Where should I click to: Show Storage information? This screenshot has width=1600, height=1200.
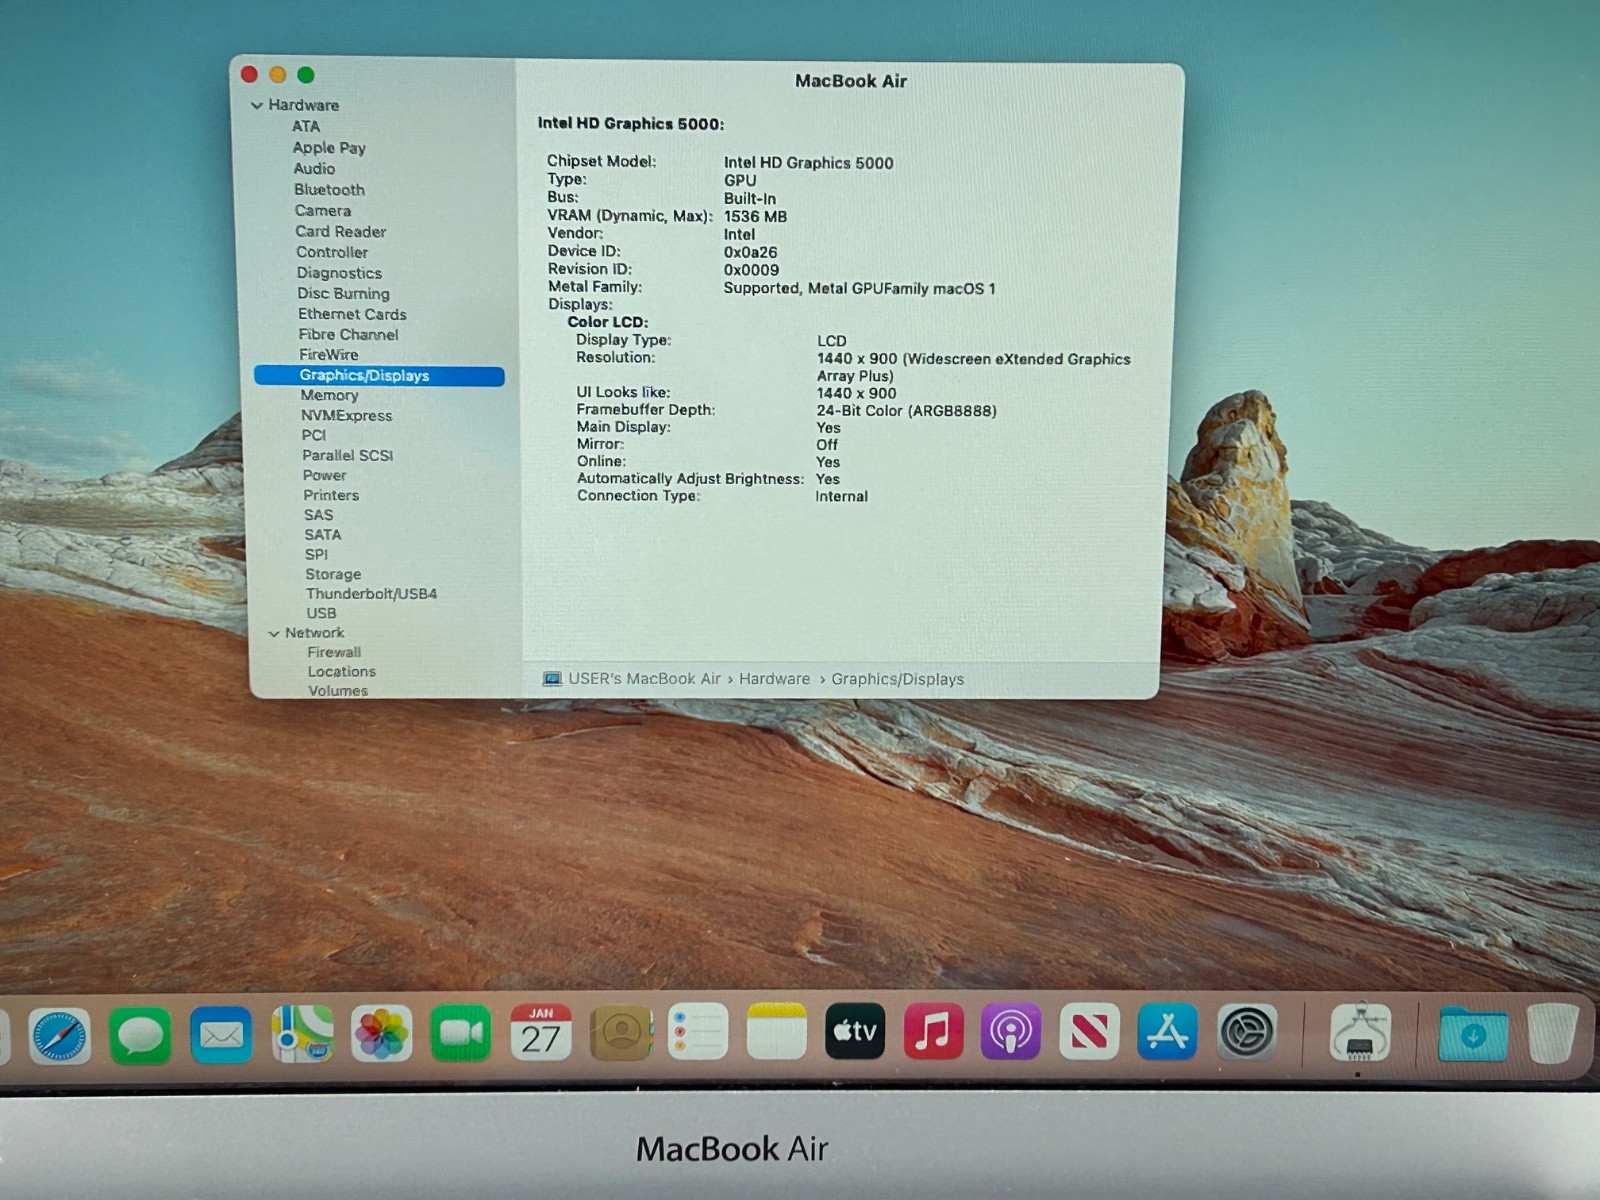333,575
